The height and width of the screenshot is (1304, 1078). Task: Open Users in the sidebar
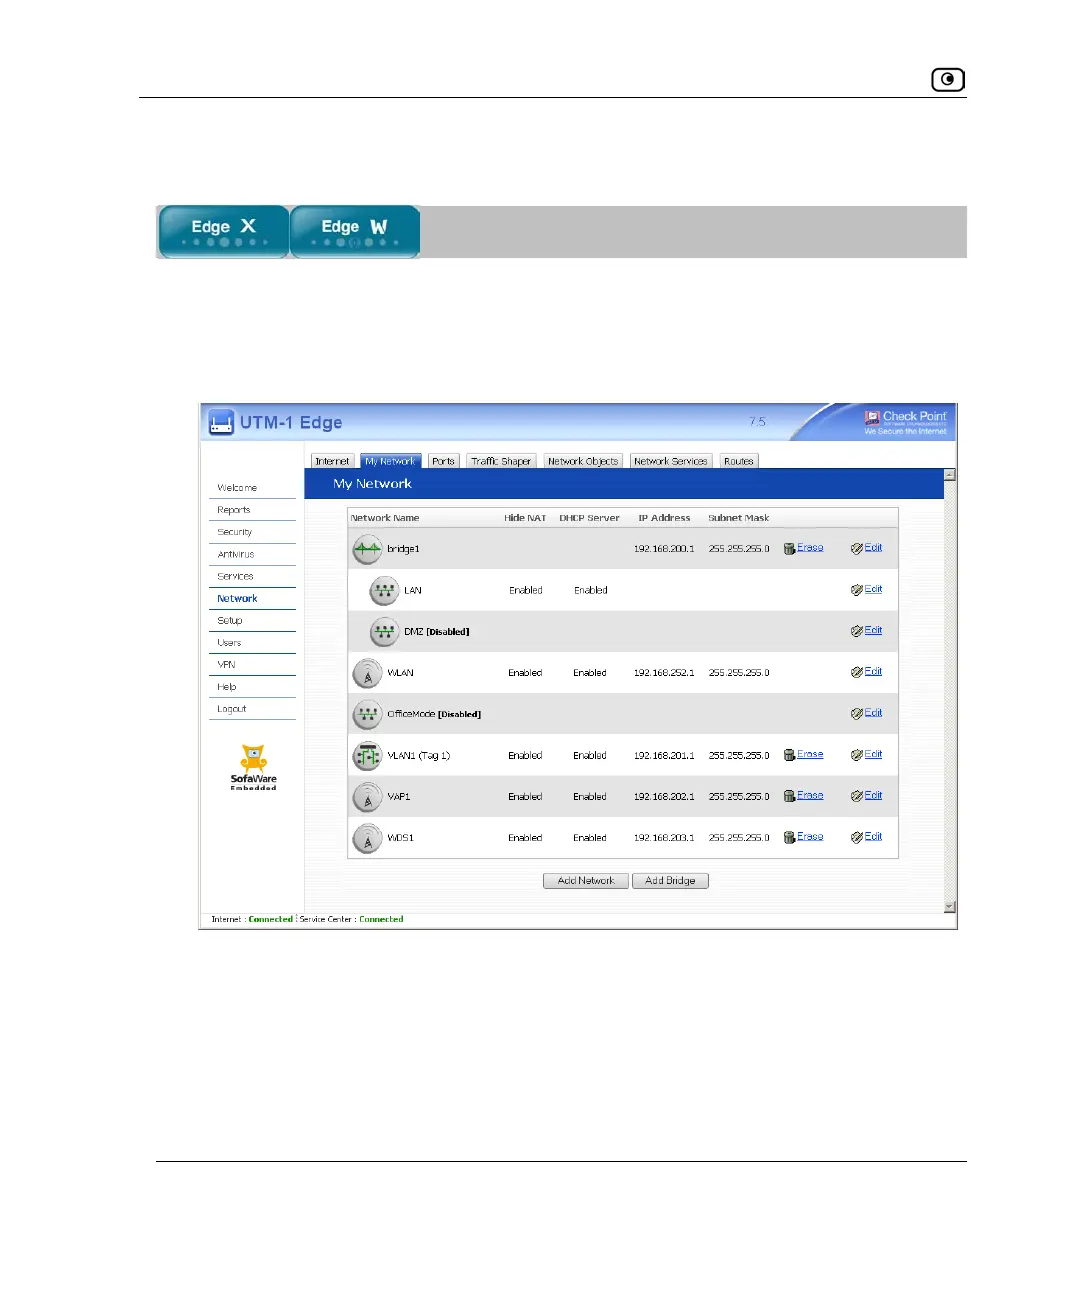point(229,642)
